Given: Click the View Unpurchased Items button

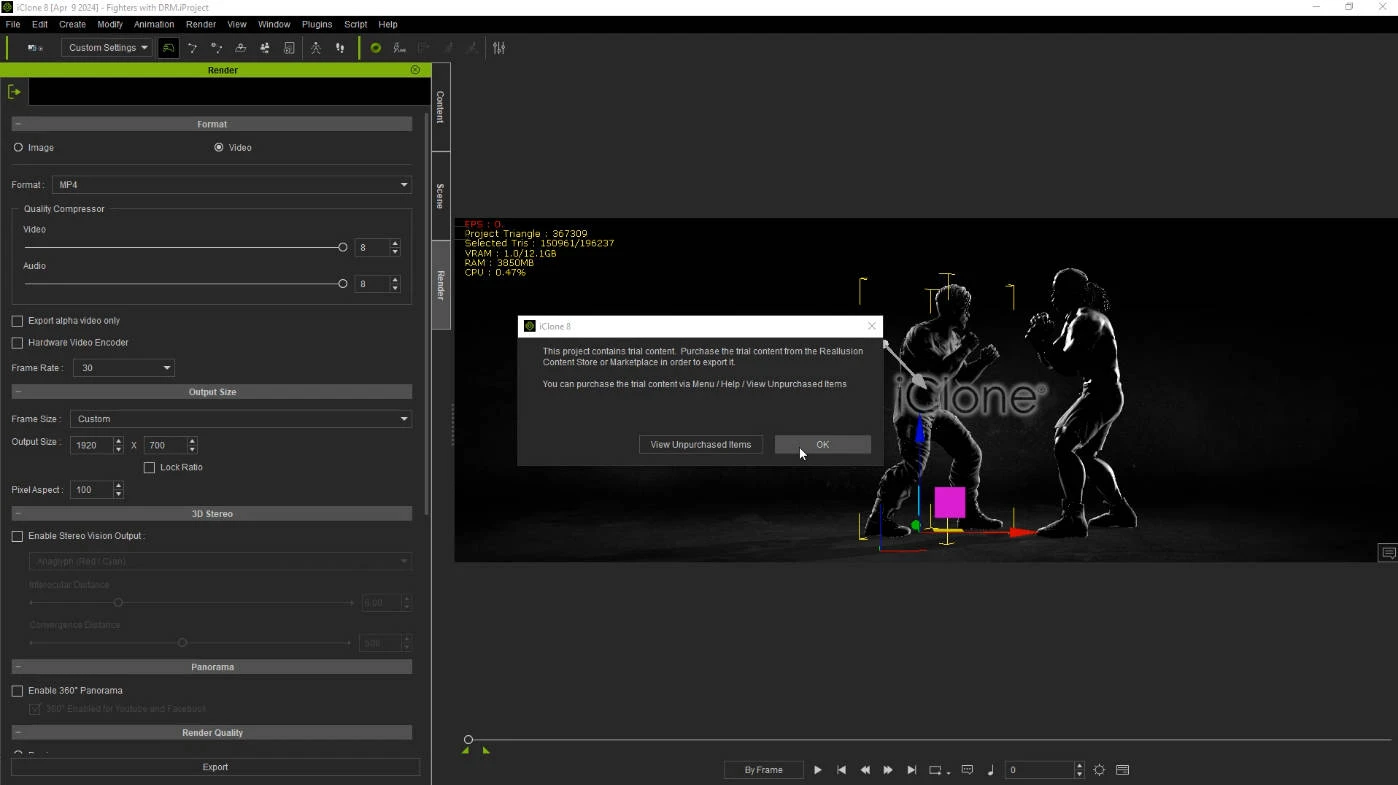Looking at the screenshot, I should pyautogui.click(x=700, y=445).
